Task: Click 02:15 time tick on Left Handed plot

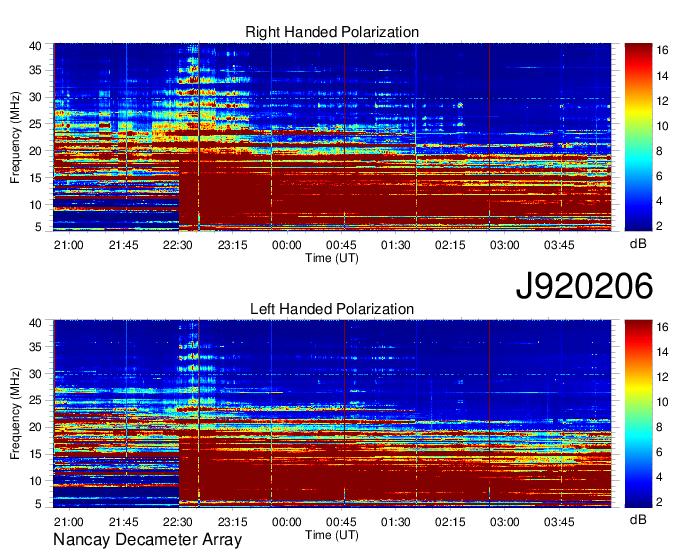Action: [450, 522]
